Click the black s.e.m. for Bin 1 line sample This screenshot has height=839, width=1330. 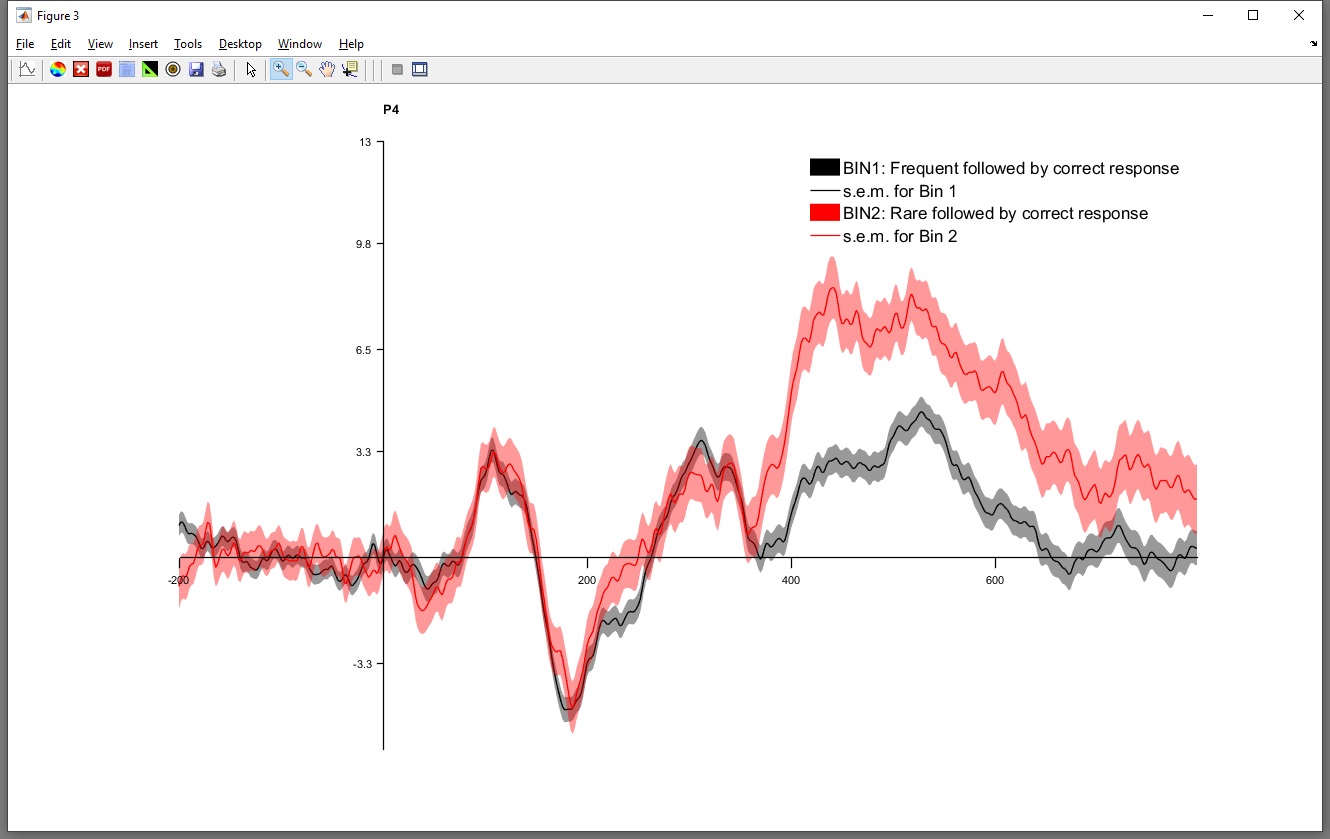pyautogui.click(x=825, y=191)
